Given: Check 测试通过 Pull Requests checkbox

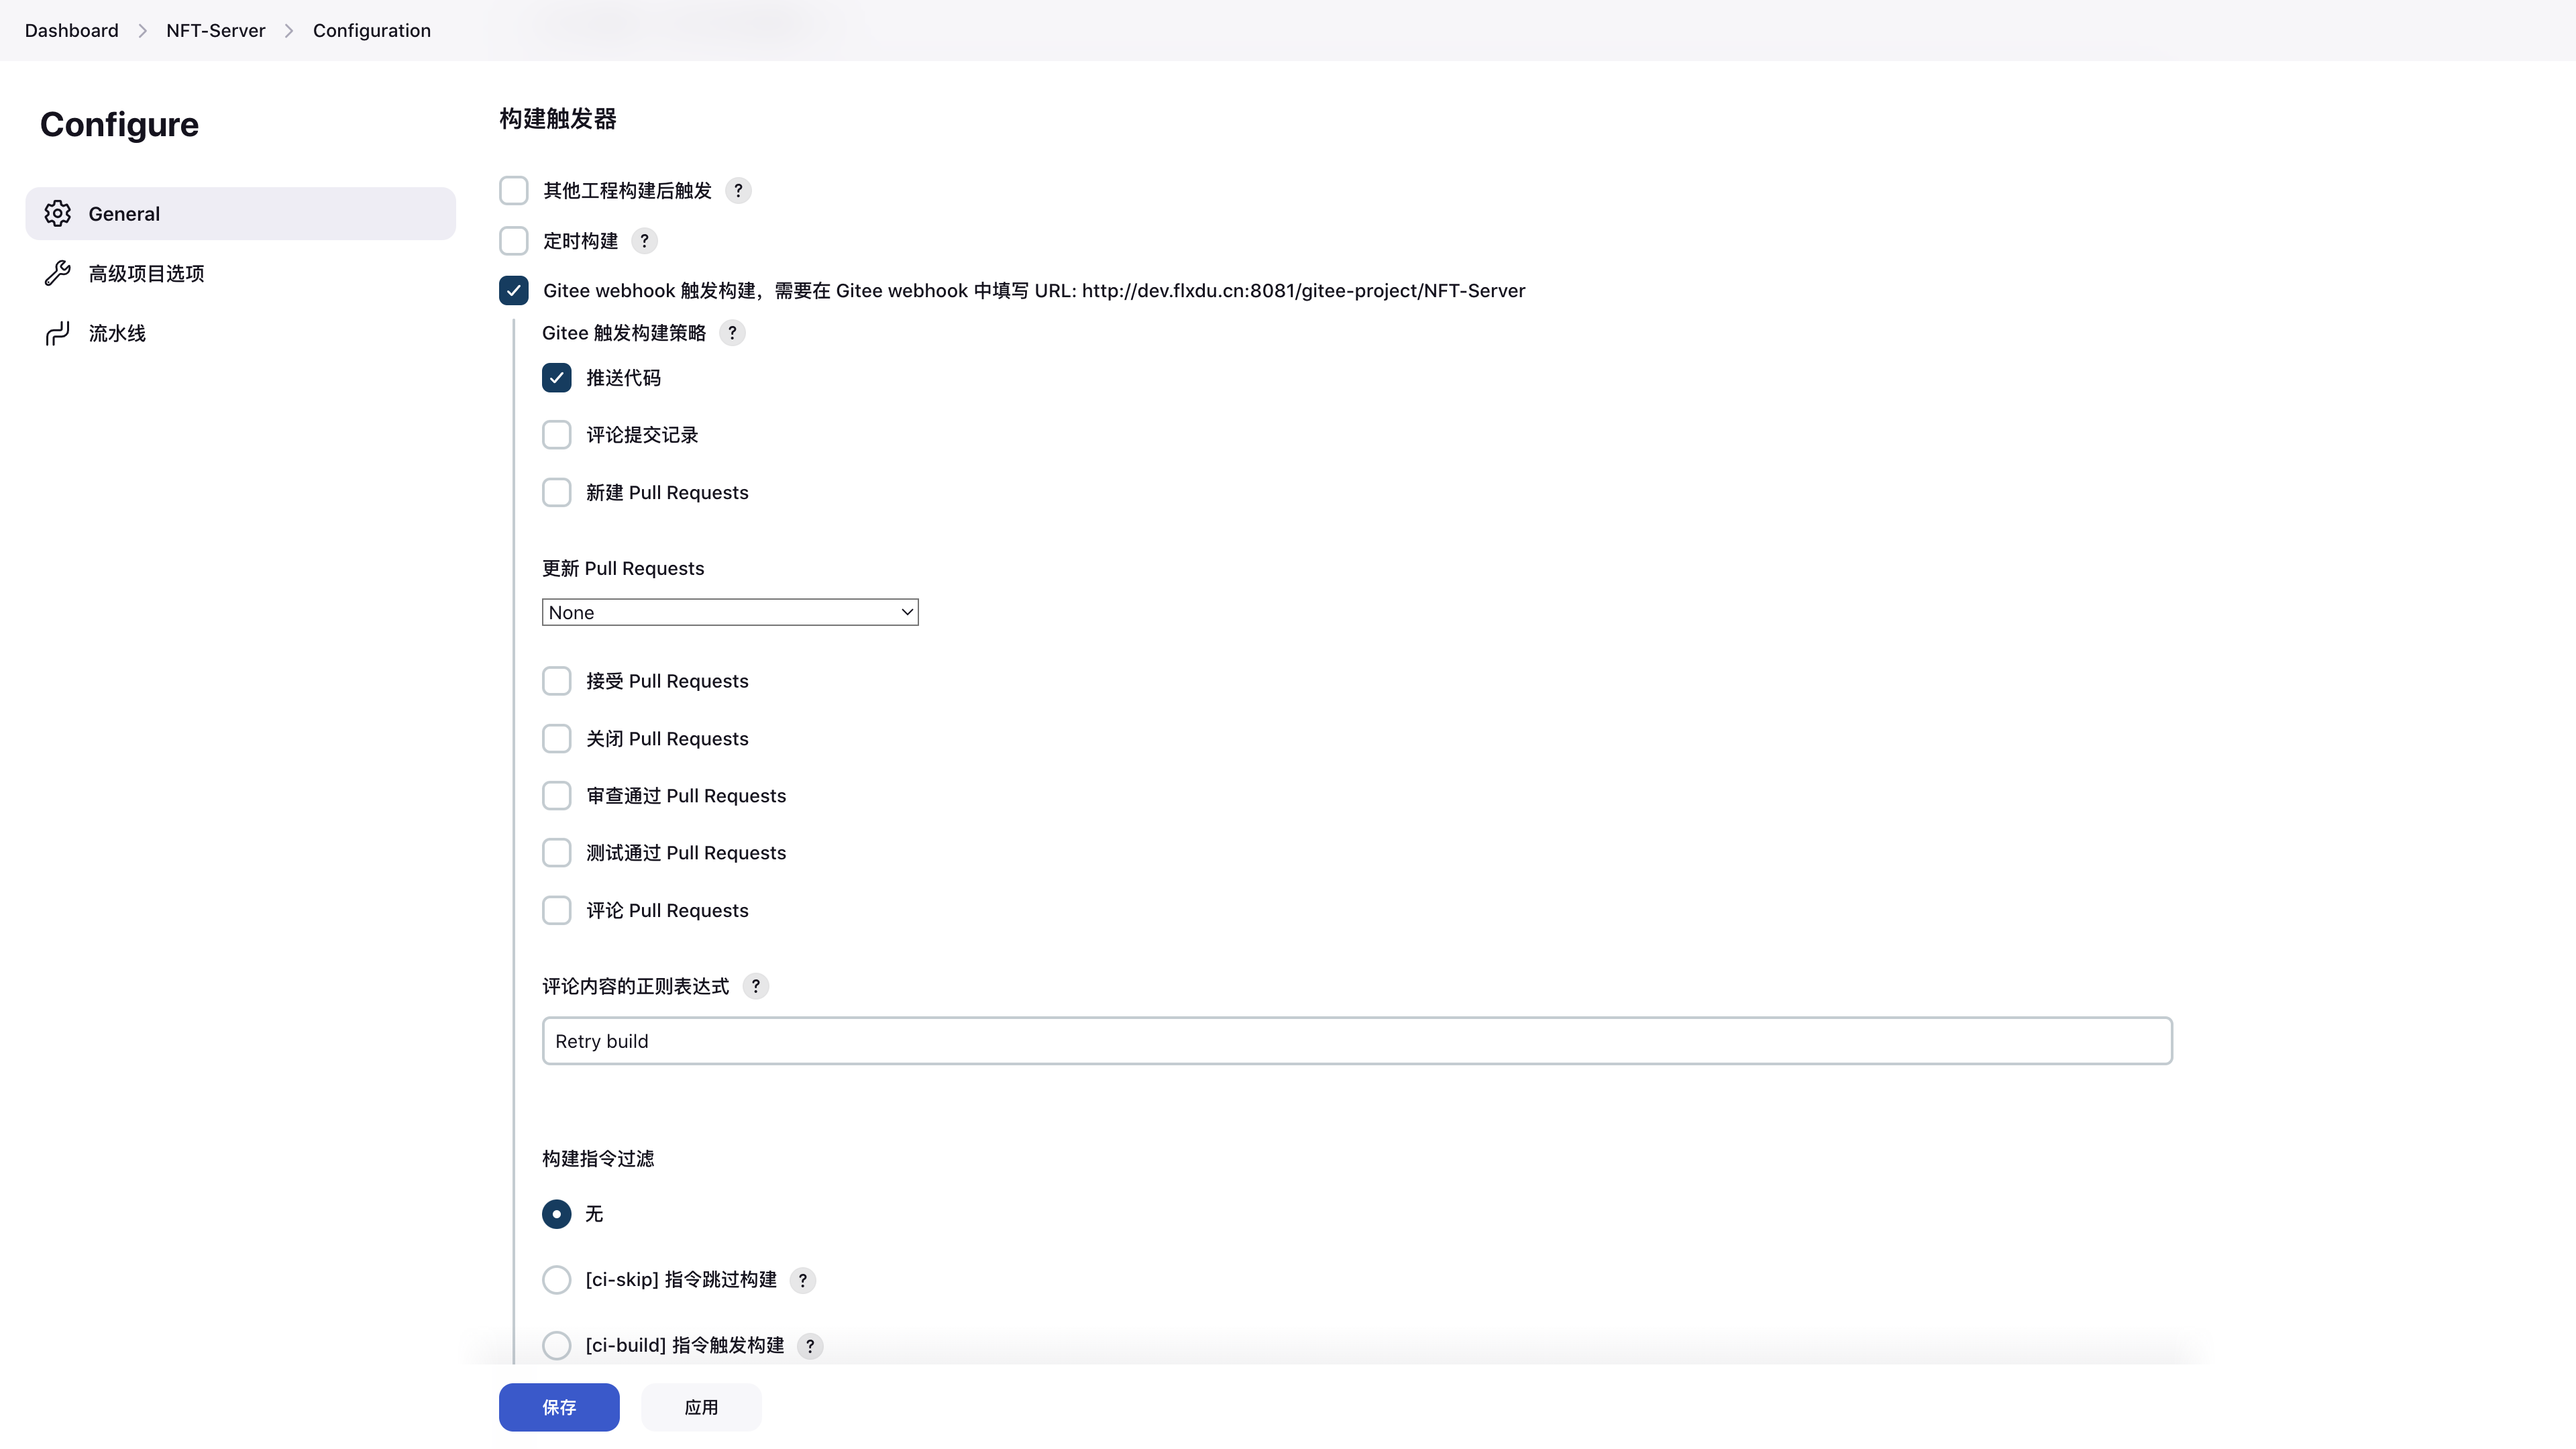Looking at the screenshot, I should pos(557,853).
